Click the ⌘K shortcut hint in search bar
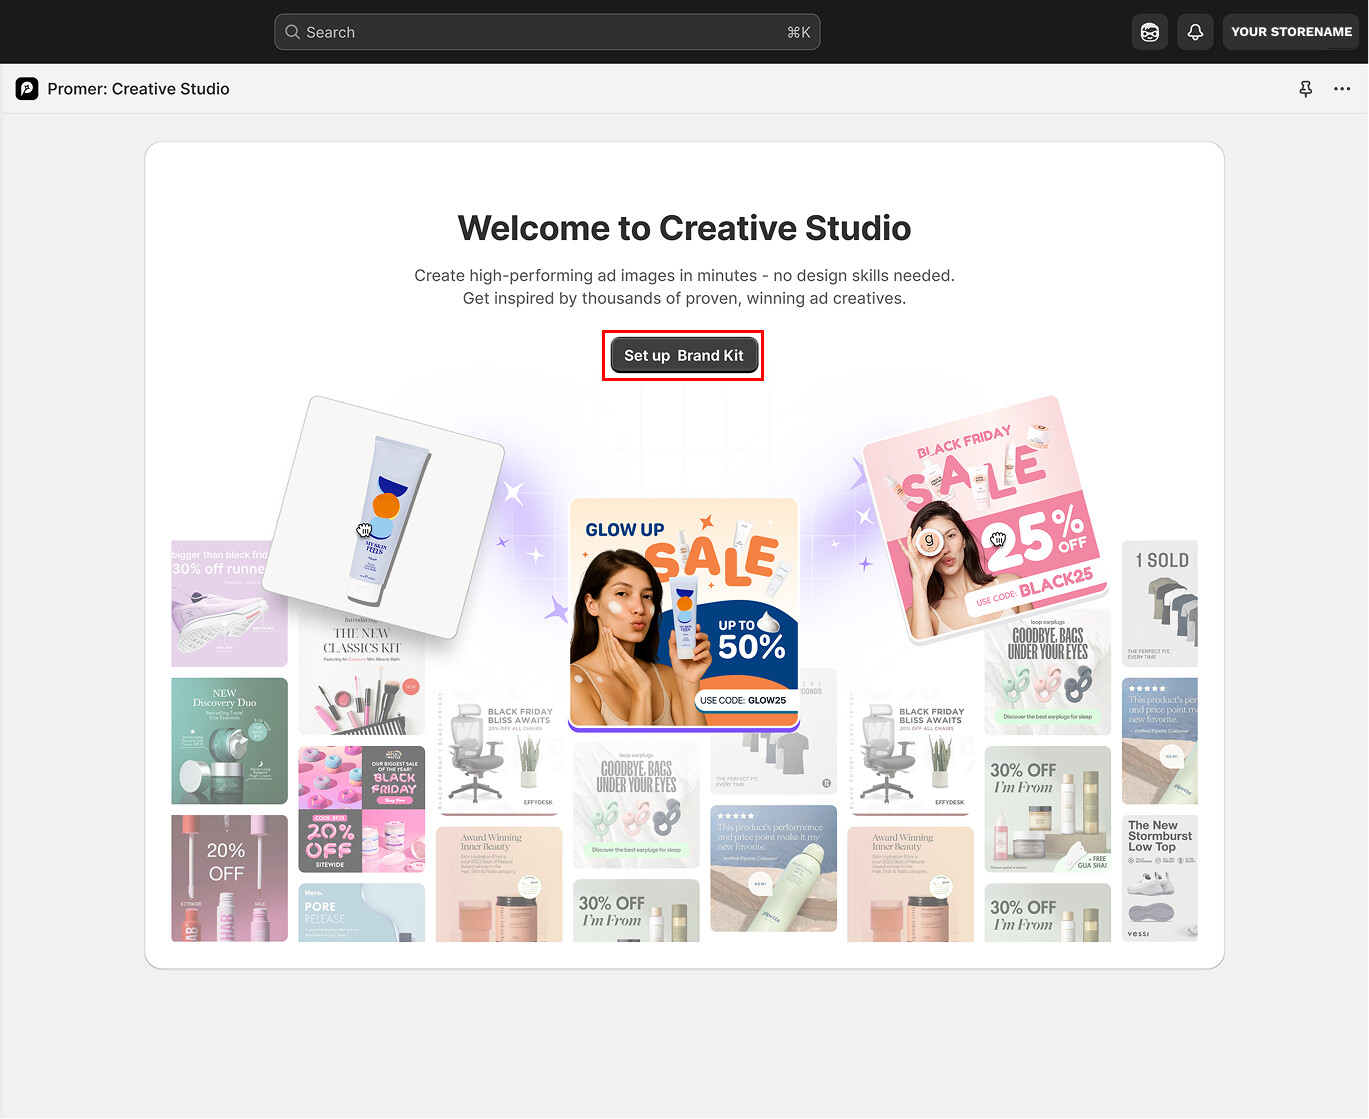 [x=798, y=32]
